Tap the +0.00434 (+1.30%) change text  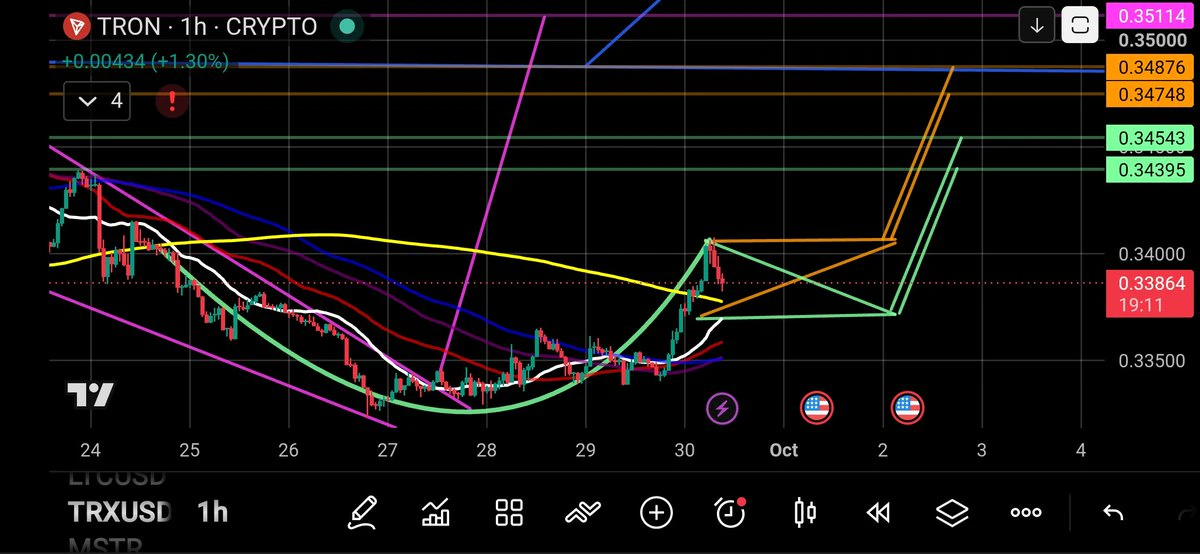(145, 61)
